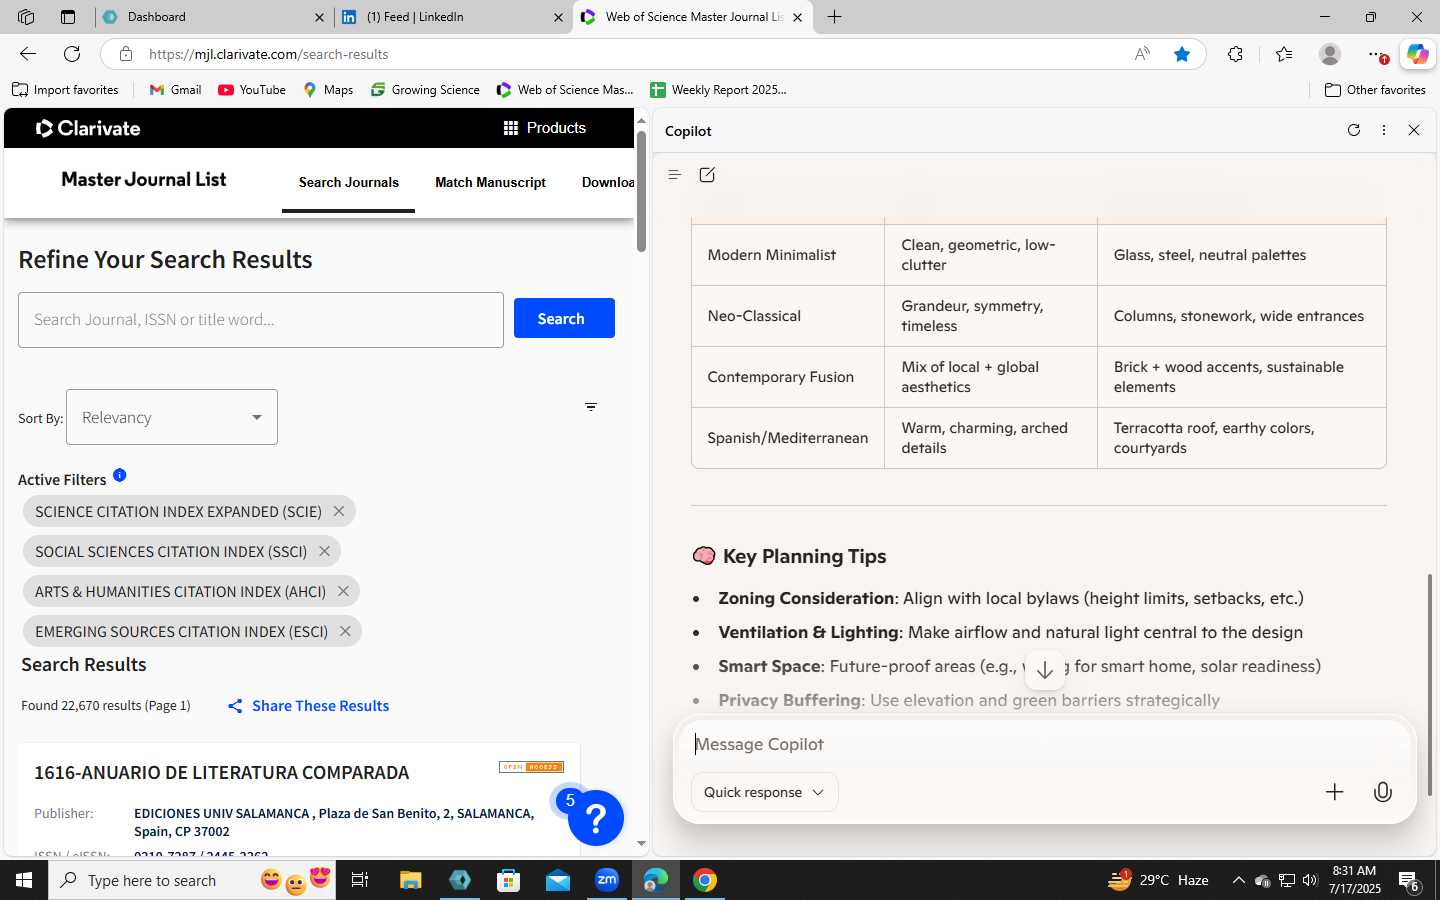Open the Weekly Report 2025 bookmark
Viewport: 1440px width, 900px height.
718,90
